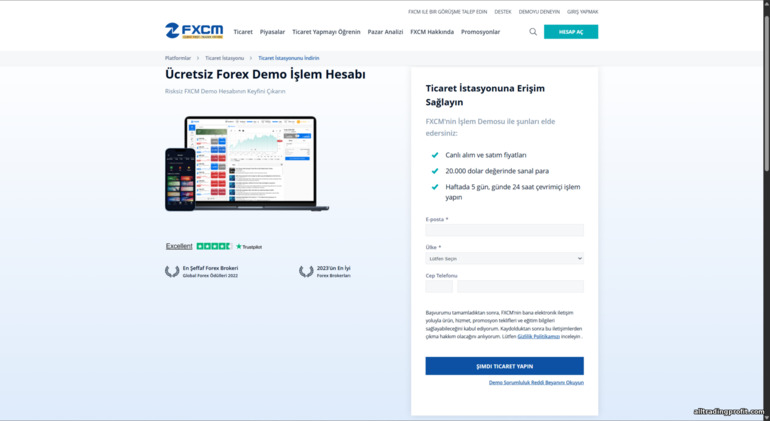Click the 'Canlı alım ve satım fiyatları' text
This screenshot has width=770, height=421.
point(486,155)
